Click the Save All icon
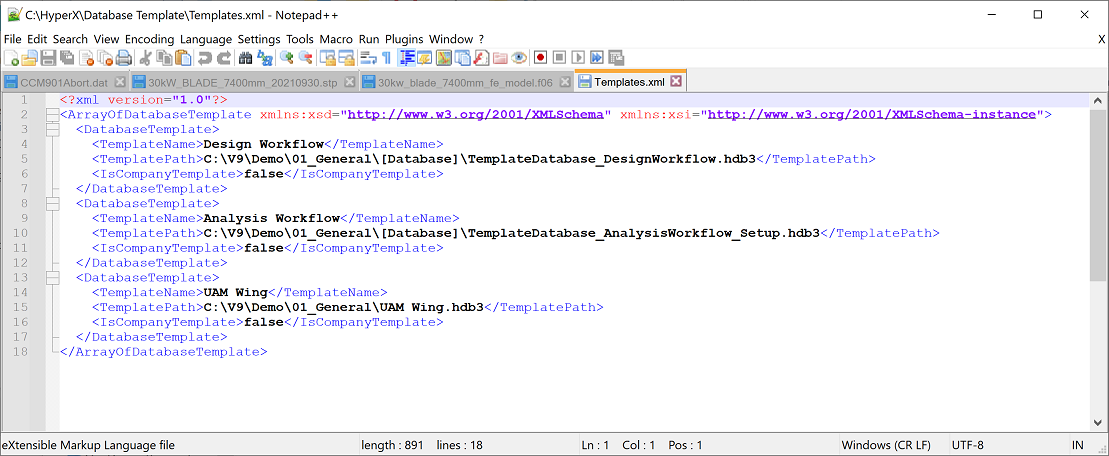Viewport: 1109px width, 456px height. coord(67,57)
